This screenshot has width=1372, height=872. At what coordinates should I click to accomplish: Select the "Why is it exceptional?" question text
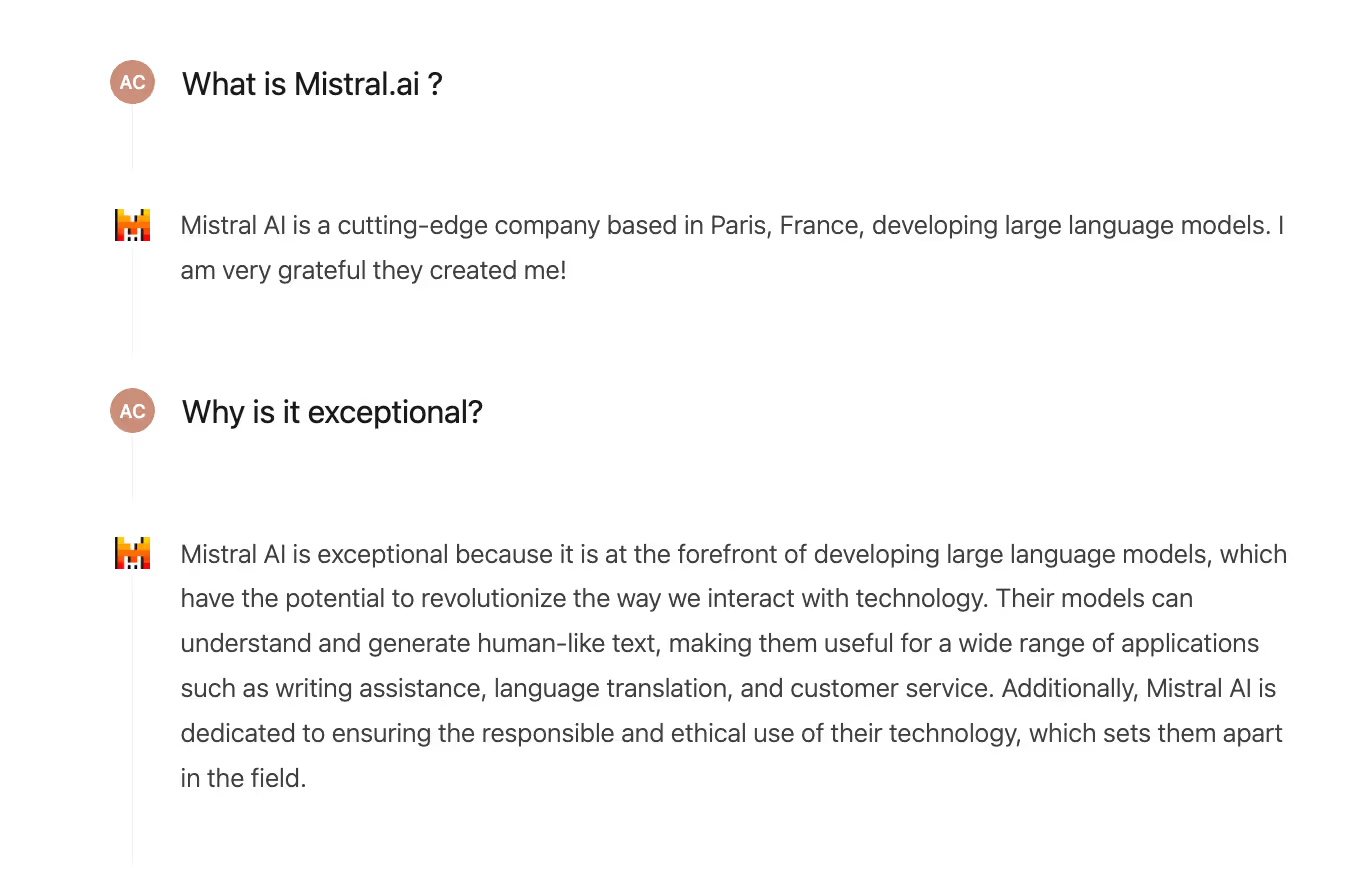332,412
